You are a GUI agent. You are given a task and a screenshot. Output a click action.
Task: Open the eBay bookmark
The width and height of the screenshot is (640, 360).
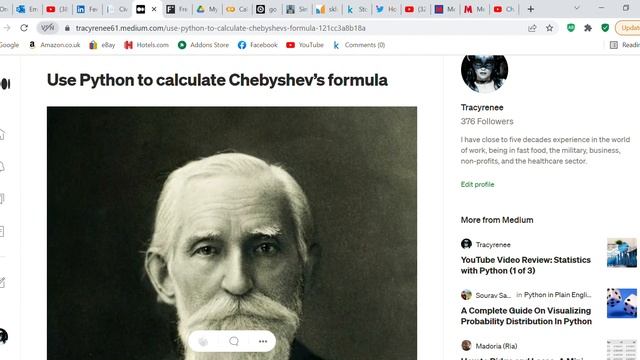click(102, 45)
